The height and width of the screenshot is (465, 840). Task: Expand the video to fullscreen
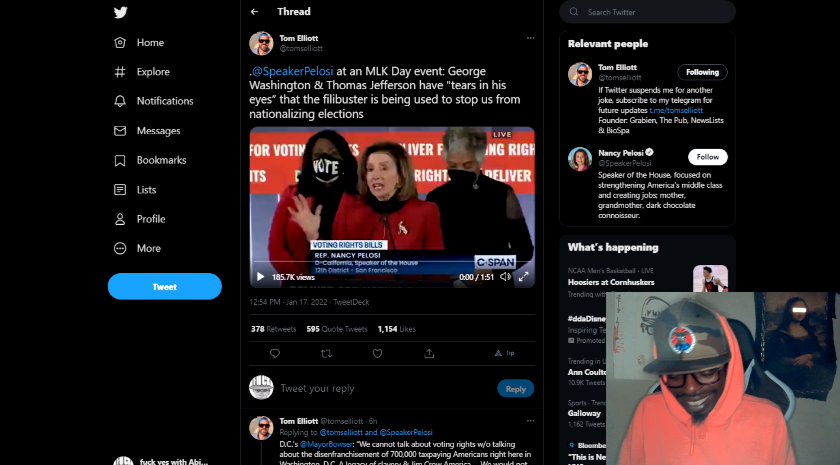[522, 277]
